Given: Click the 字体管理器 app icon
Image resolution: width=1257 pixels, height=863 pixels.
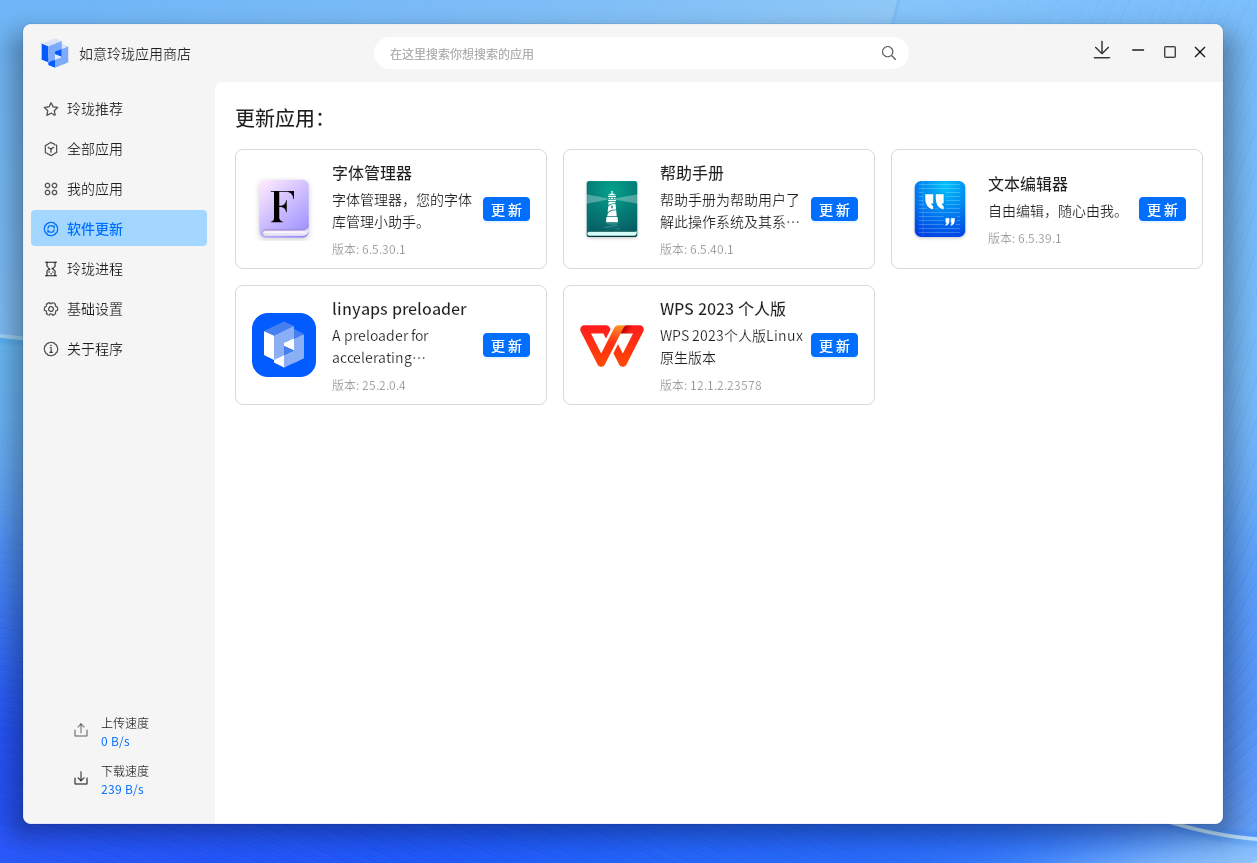Looking at the screenshot, I should 284,209.
